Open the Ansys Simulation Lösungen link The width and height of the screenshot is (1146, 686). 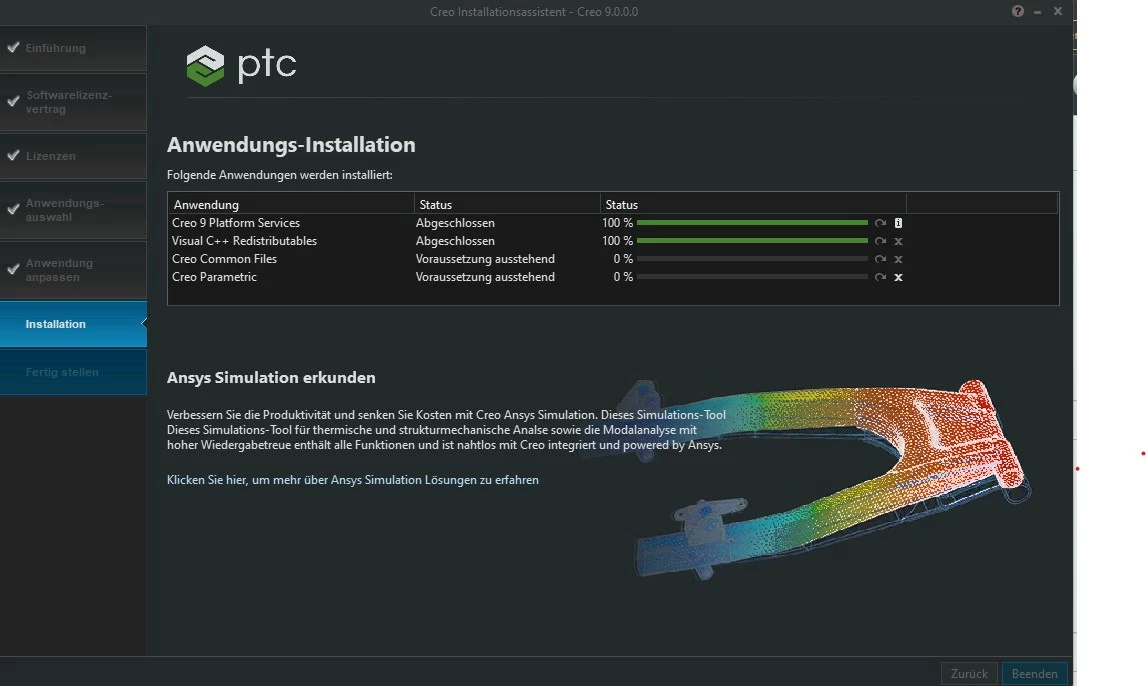[x=352, y=480]
